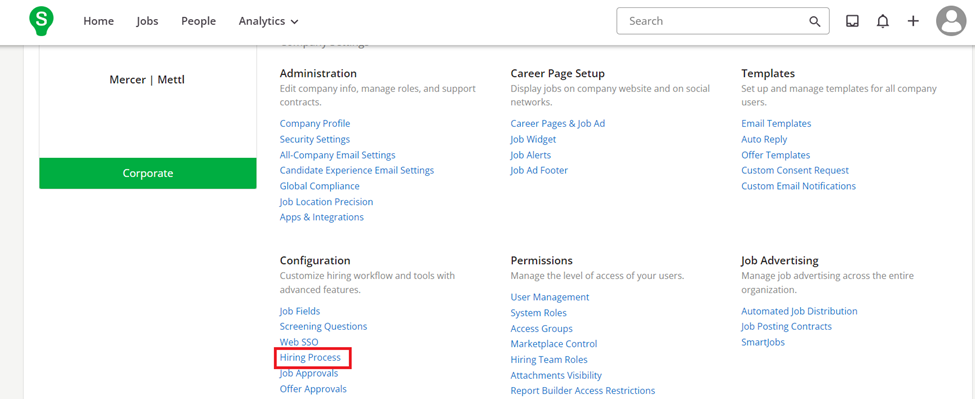Open the Company Profile link
Viewport: 975px width, 399px height.
click(315, 124)
